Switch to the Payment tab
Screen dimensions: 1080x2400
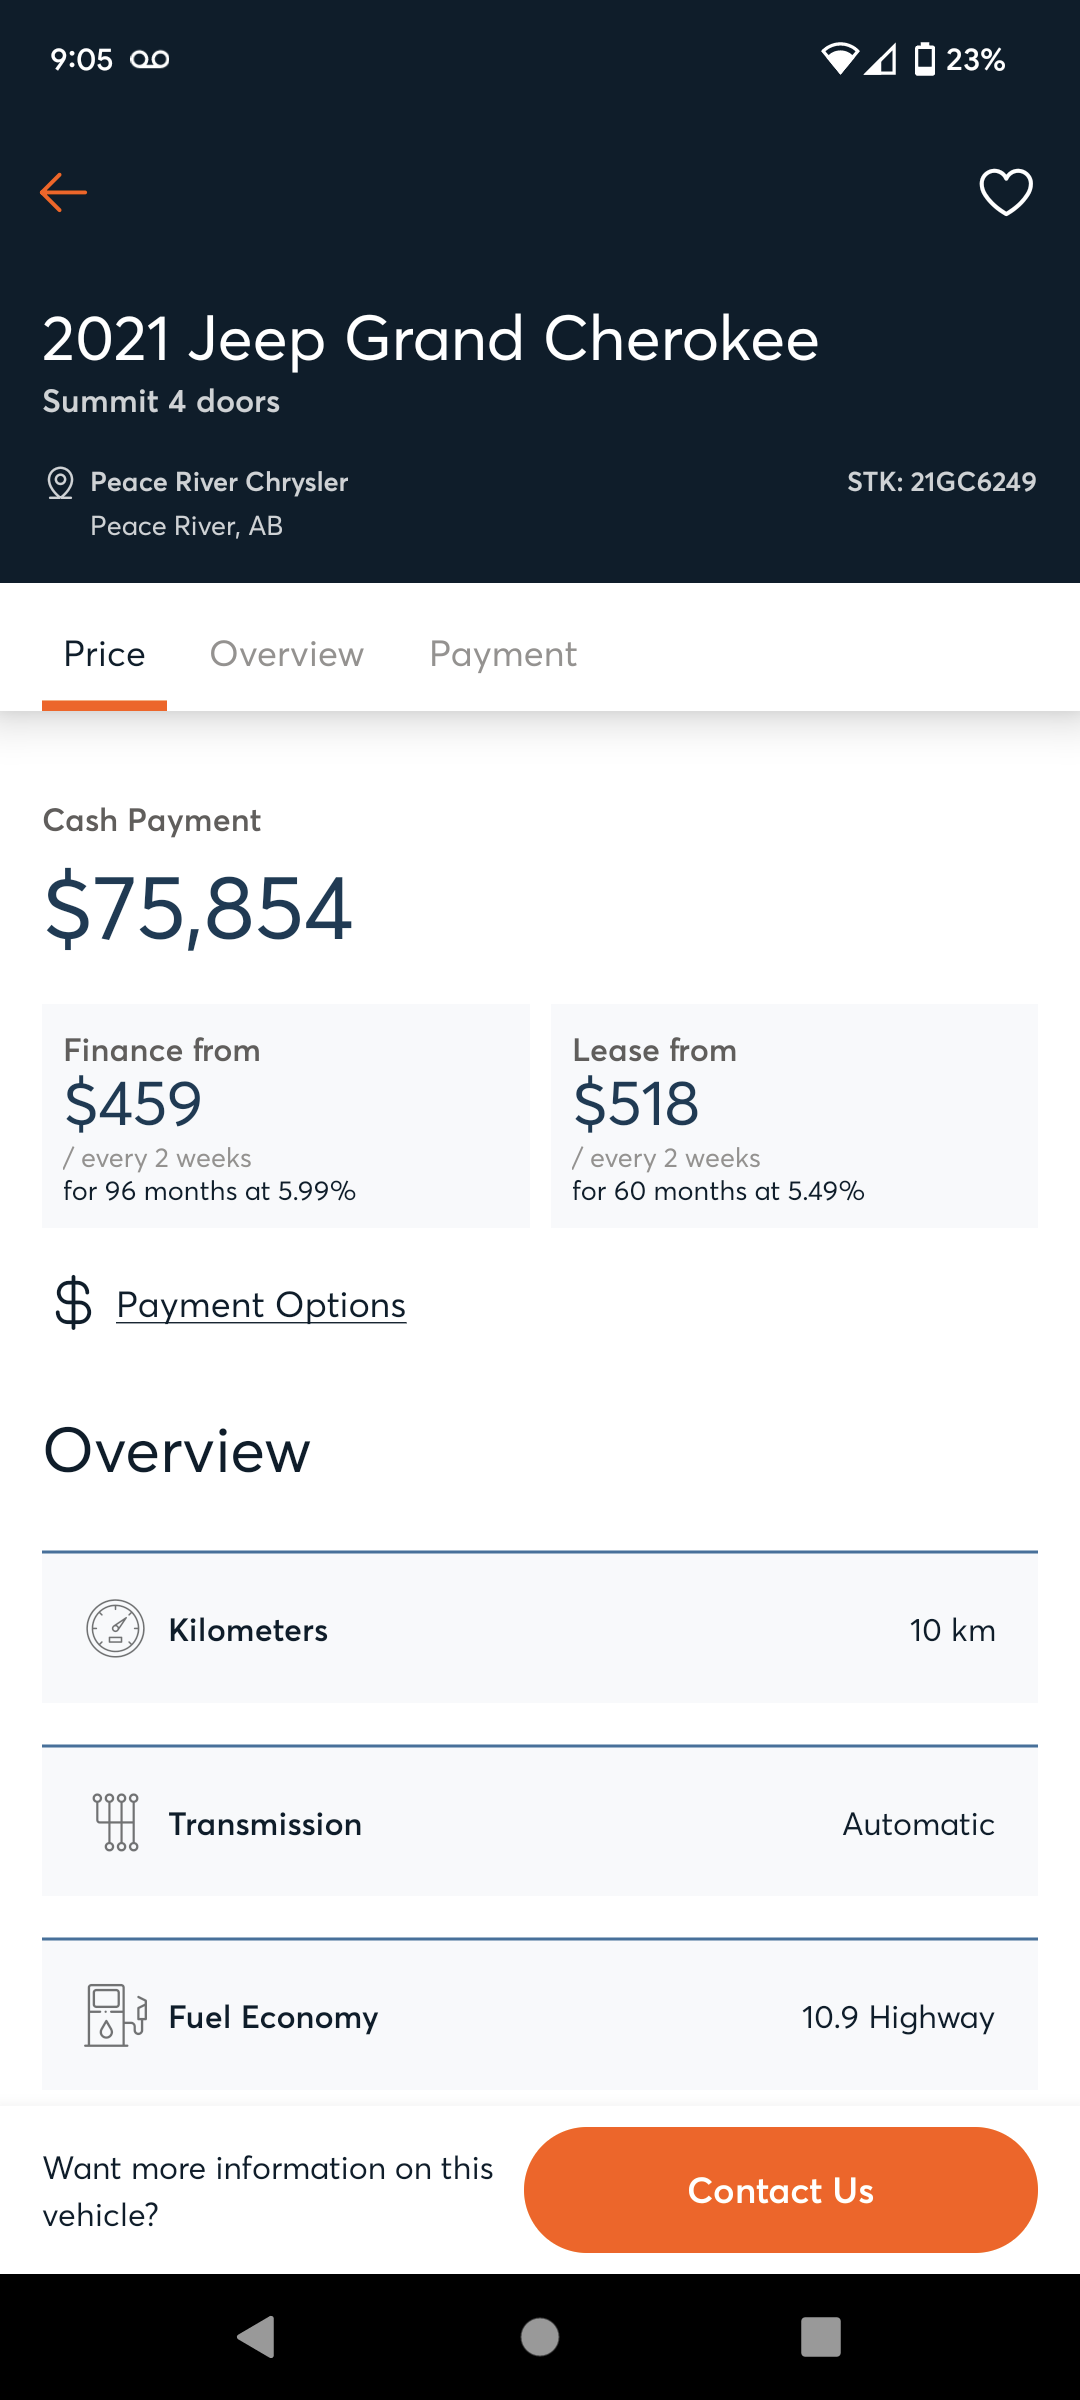[503, 654]
